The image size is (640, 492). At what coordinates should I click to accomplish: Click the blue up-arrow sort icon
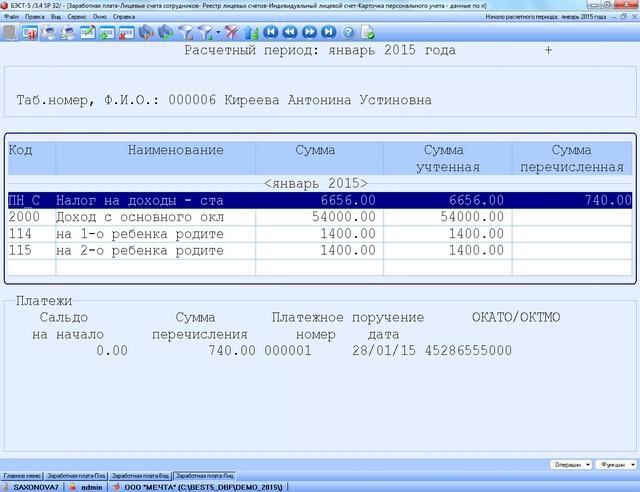click(251, 32)
